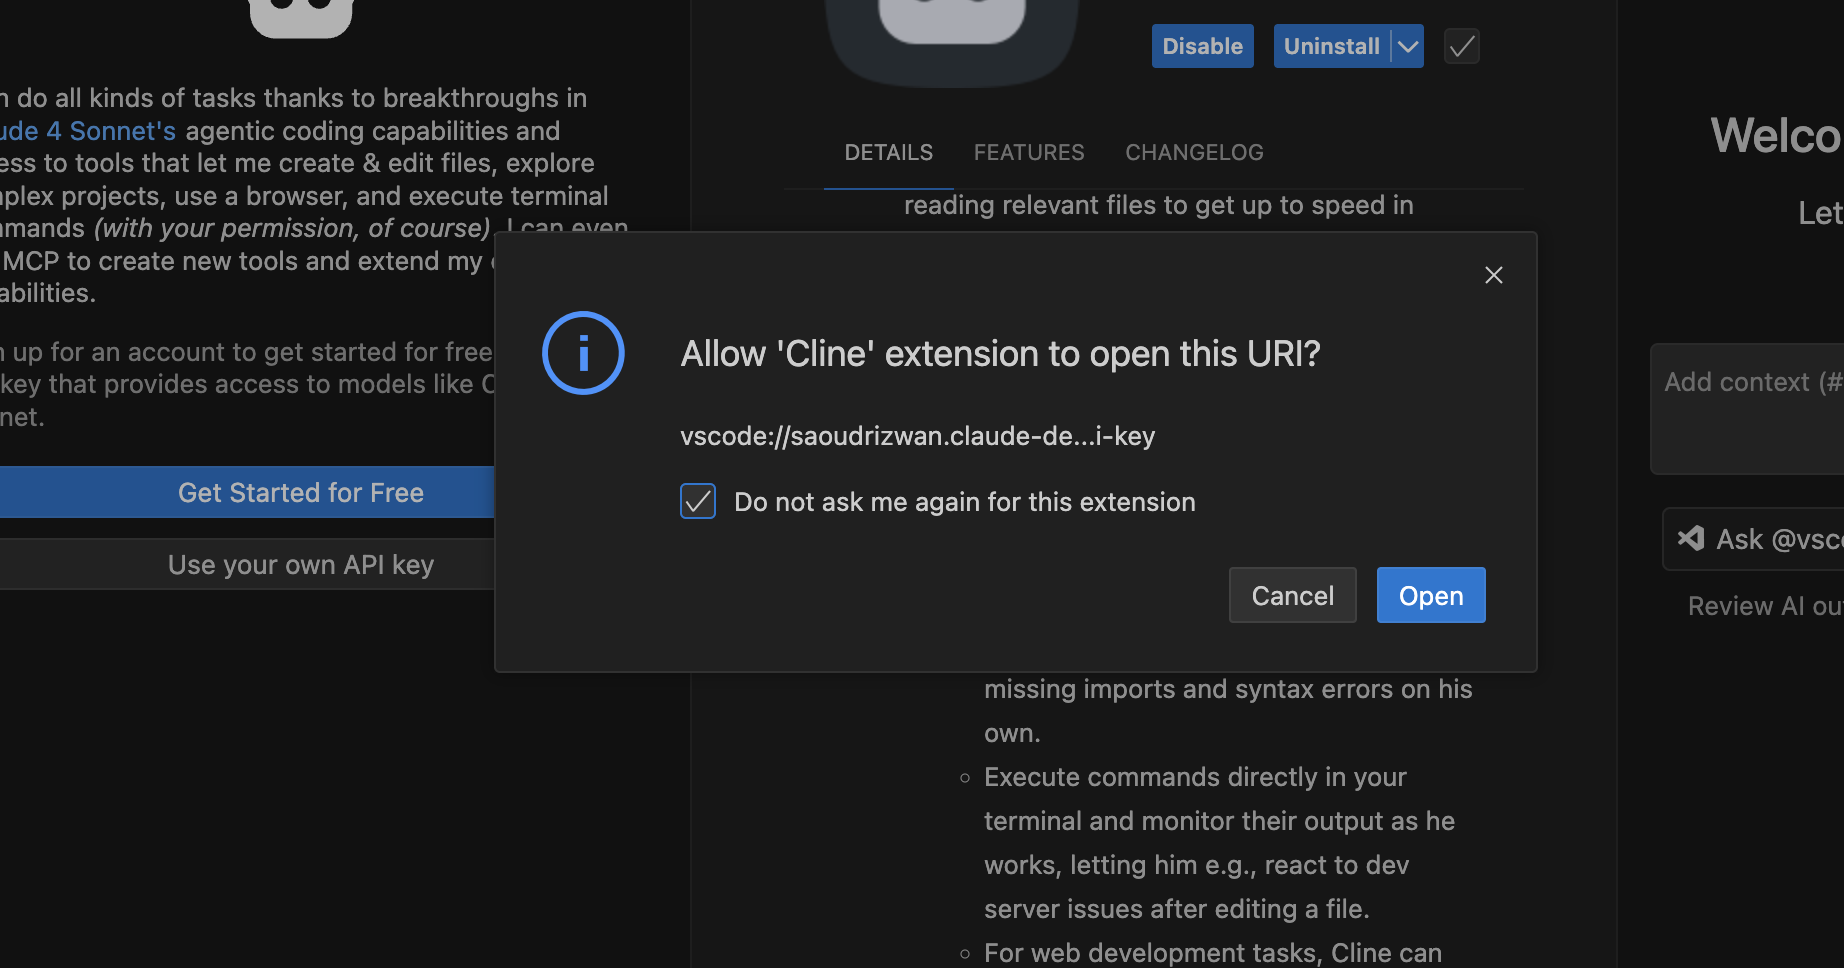1844x968 pixels.
Task: Disable the Cline extension
Action: (1202, 46)
